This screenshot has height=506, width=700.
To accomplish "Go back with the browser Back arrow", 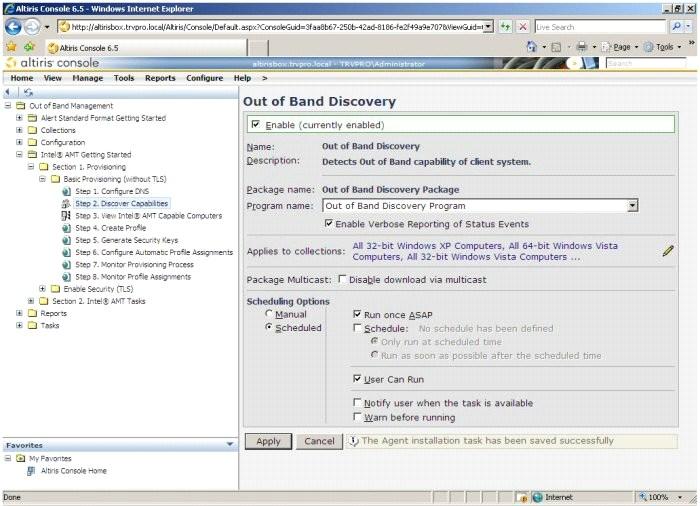I will coord(13,27).
